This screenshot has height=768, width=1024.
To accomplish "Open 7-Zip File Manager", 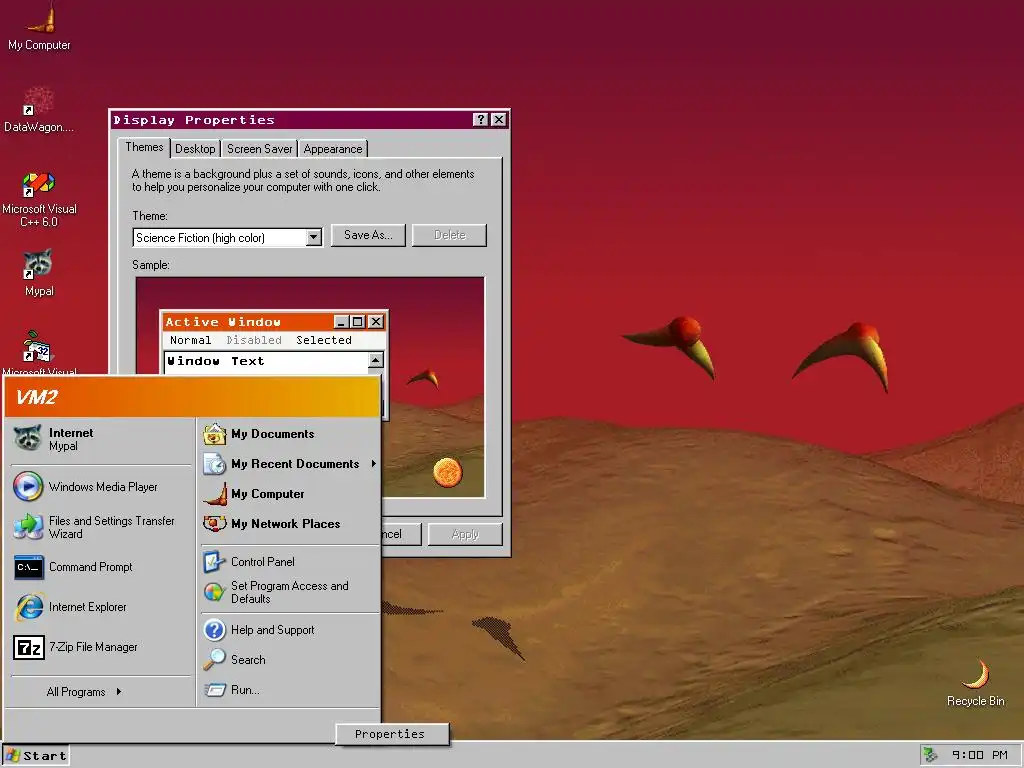I will coord(101,647).
